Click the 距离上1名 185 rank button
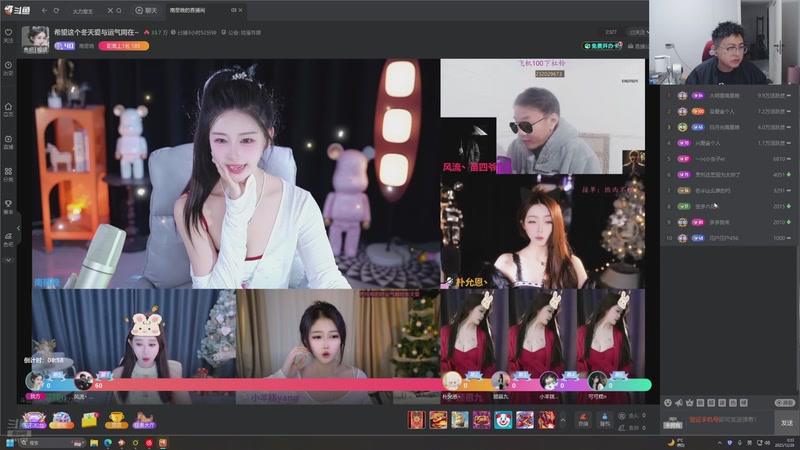The image size is (800, 450). [x=124, y=46]
